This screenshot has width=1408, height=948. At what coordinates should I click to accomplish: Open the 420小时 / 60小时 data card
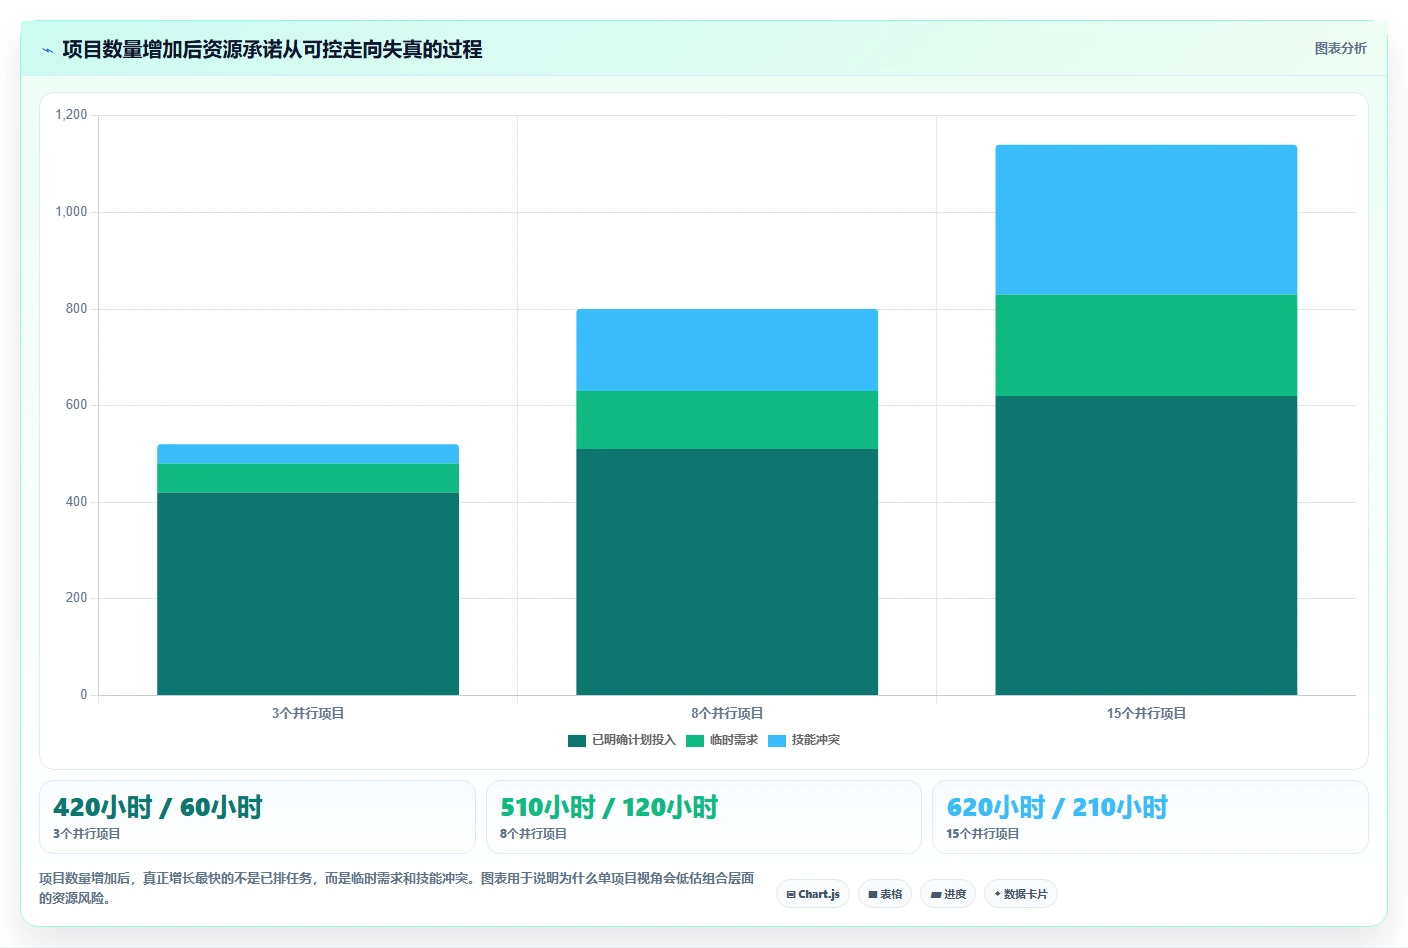[x=257, y=817]
